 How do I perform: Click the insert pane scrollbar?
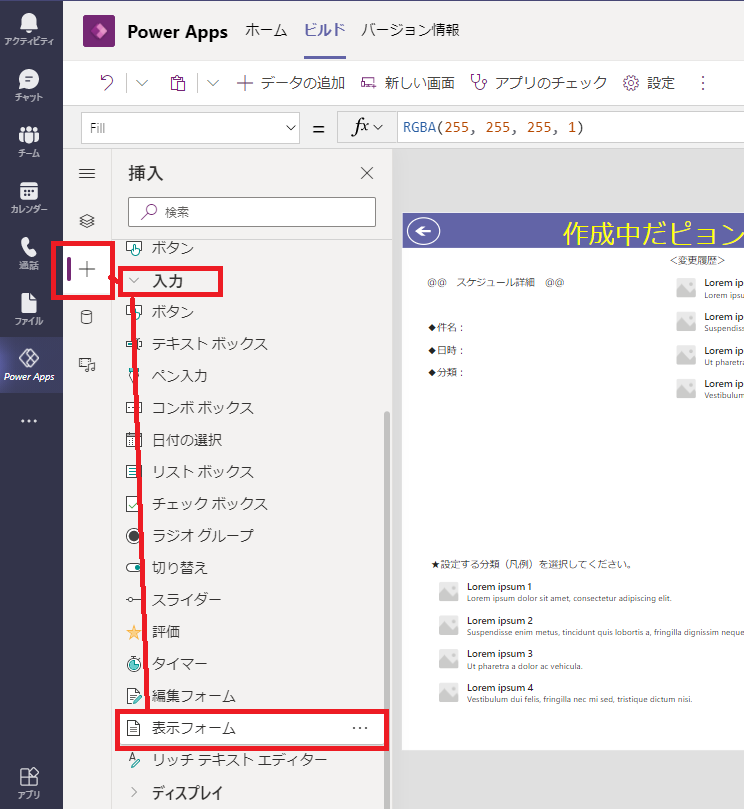tap(386, 610)
